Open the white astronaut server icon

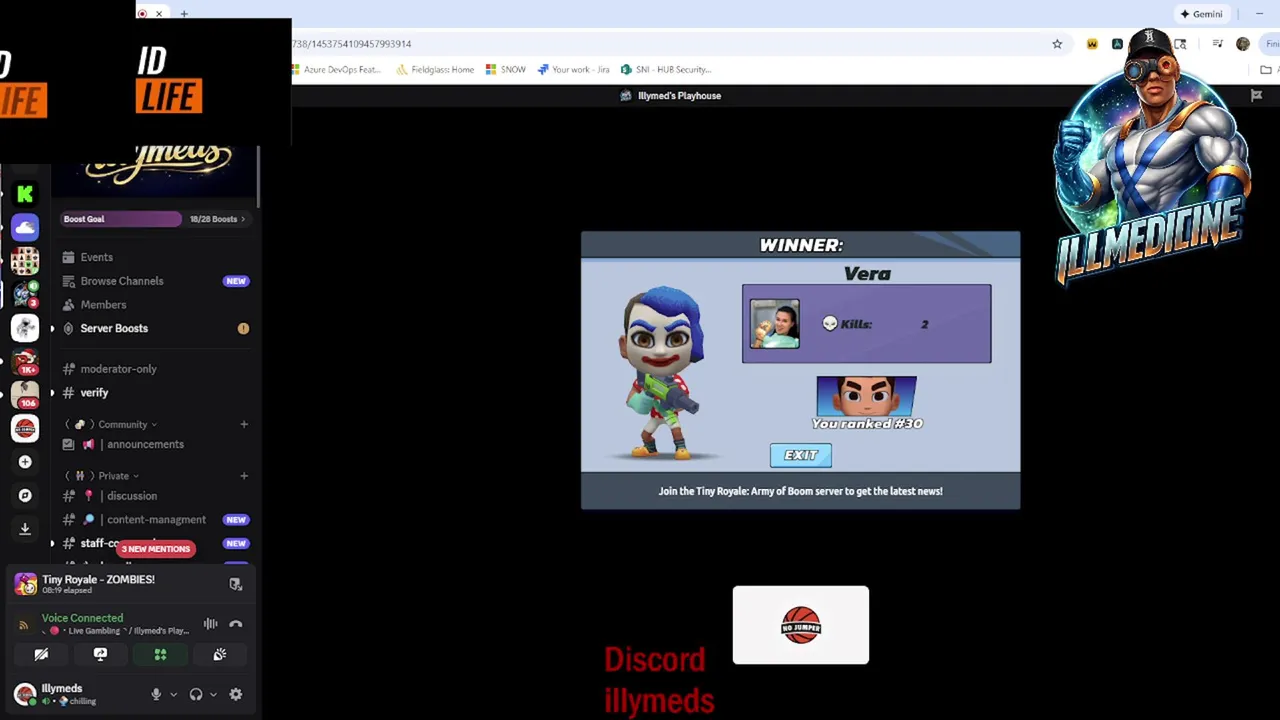pos(25,328)
